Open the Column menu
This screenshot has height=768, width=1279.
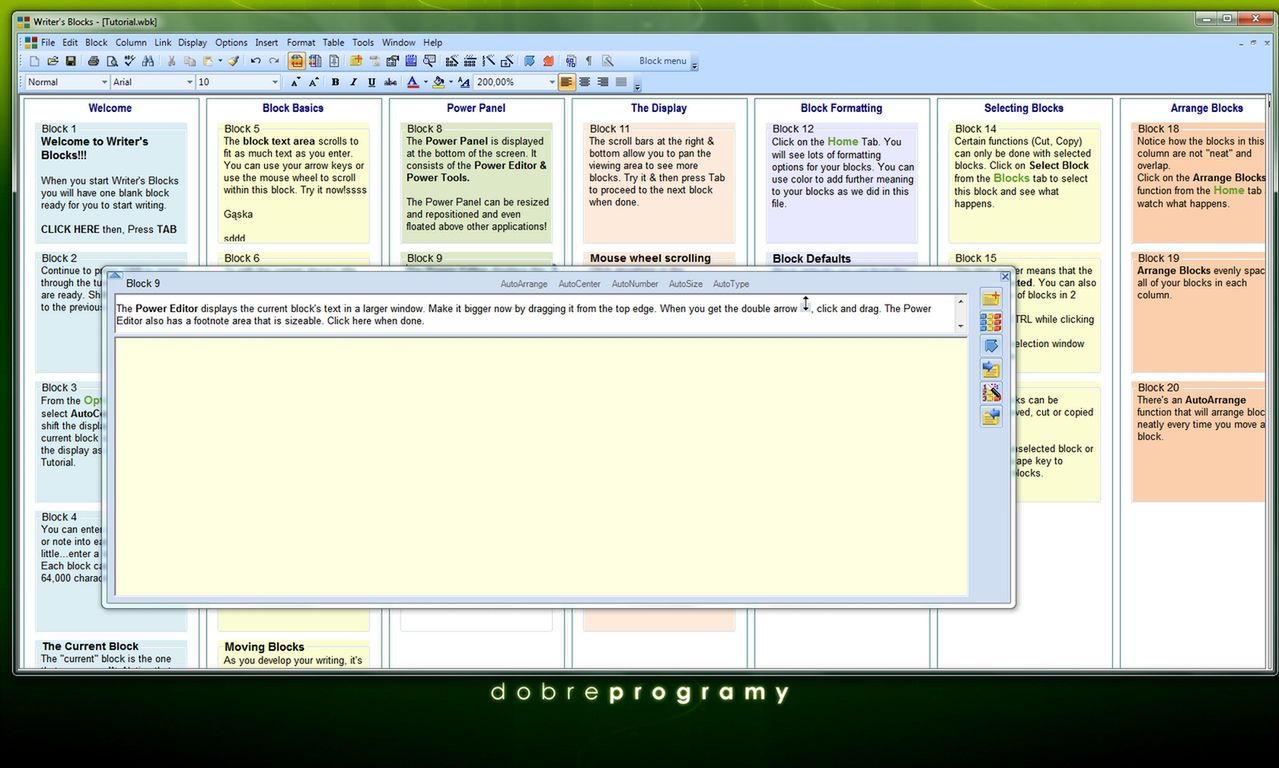click(131, 42)
